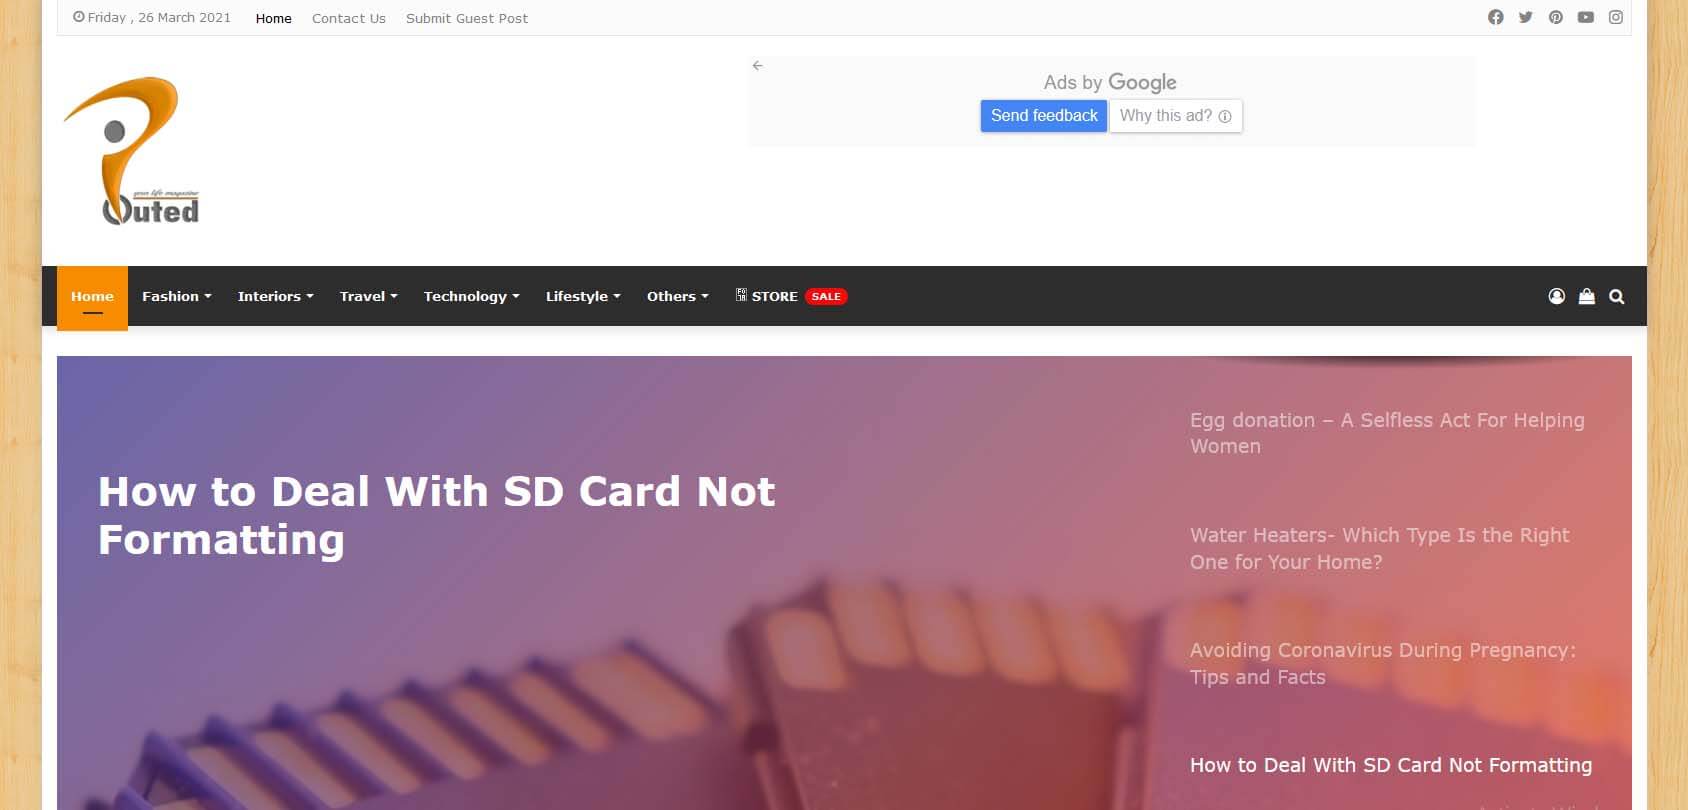
Task: Click the search magnifier icon
Action: [x=1616, y=296]
